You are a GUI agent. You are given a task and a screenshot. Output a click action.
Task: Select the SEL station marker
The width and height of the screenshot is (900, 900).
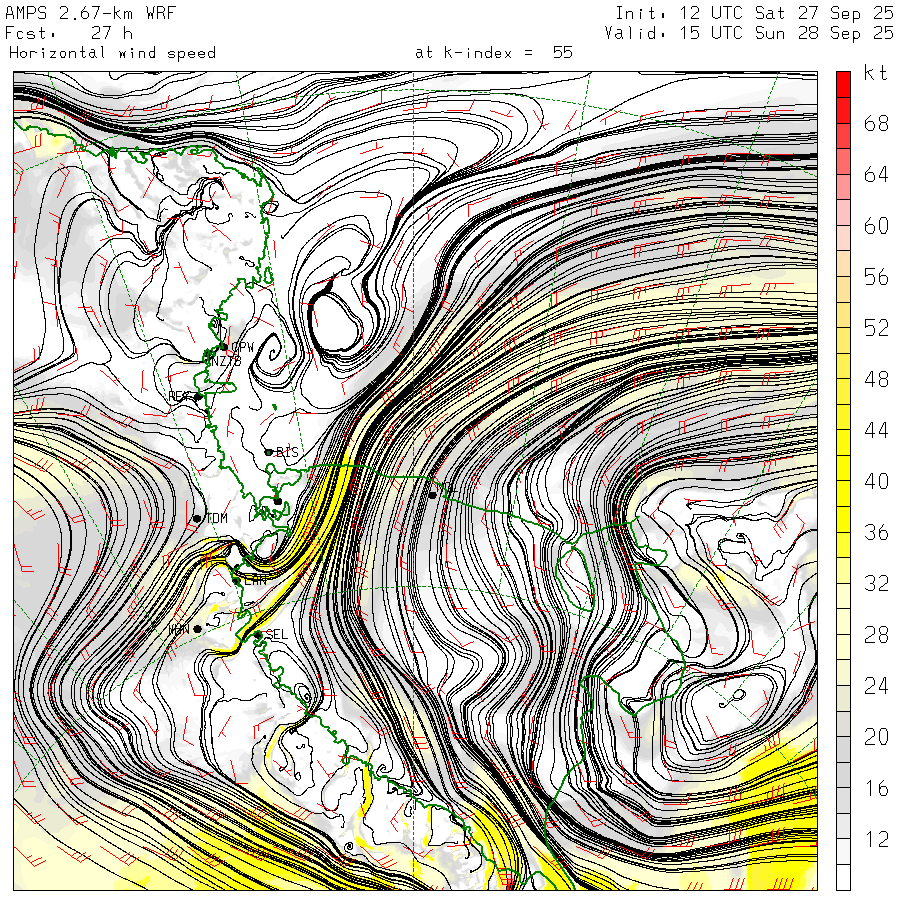(257, 634)
